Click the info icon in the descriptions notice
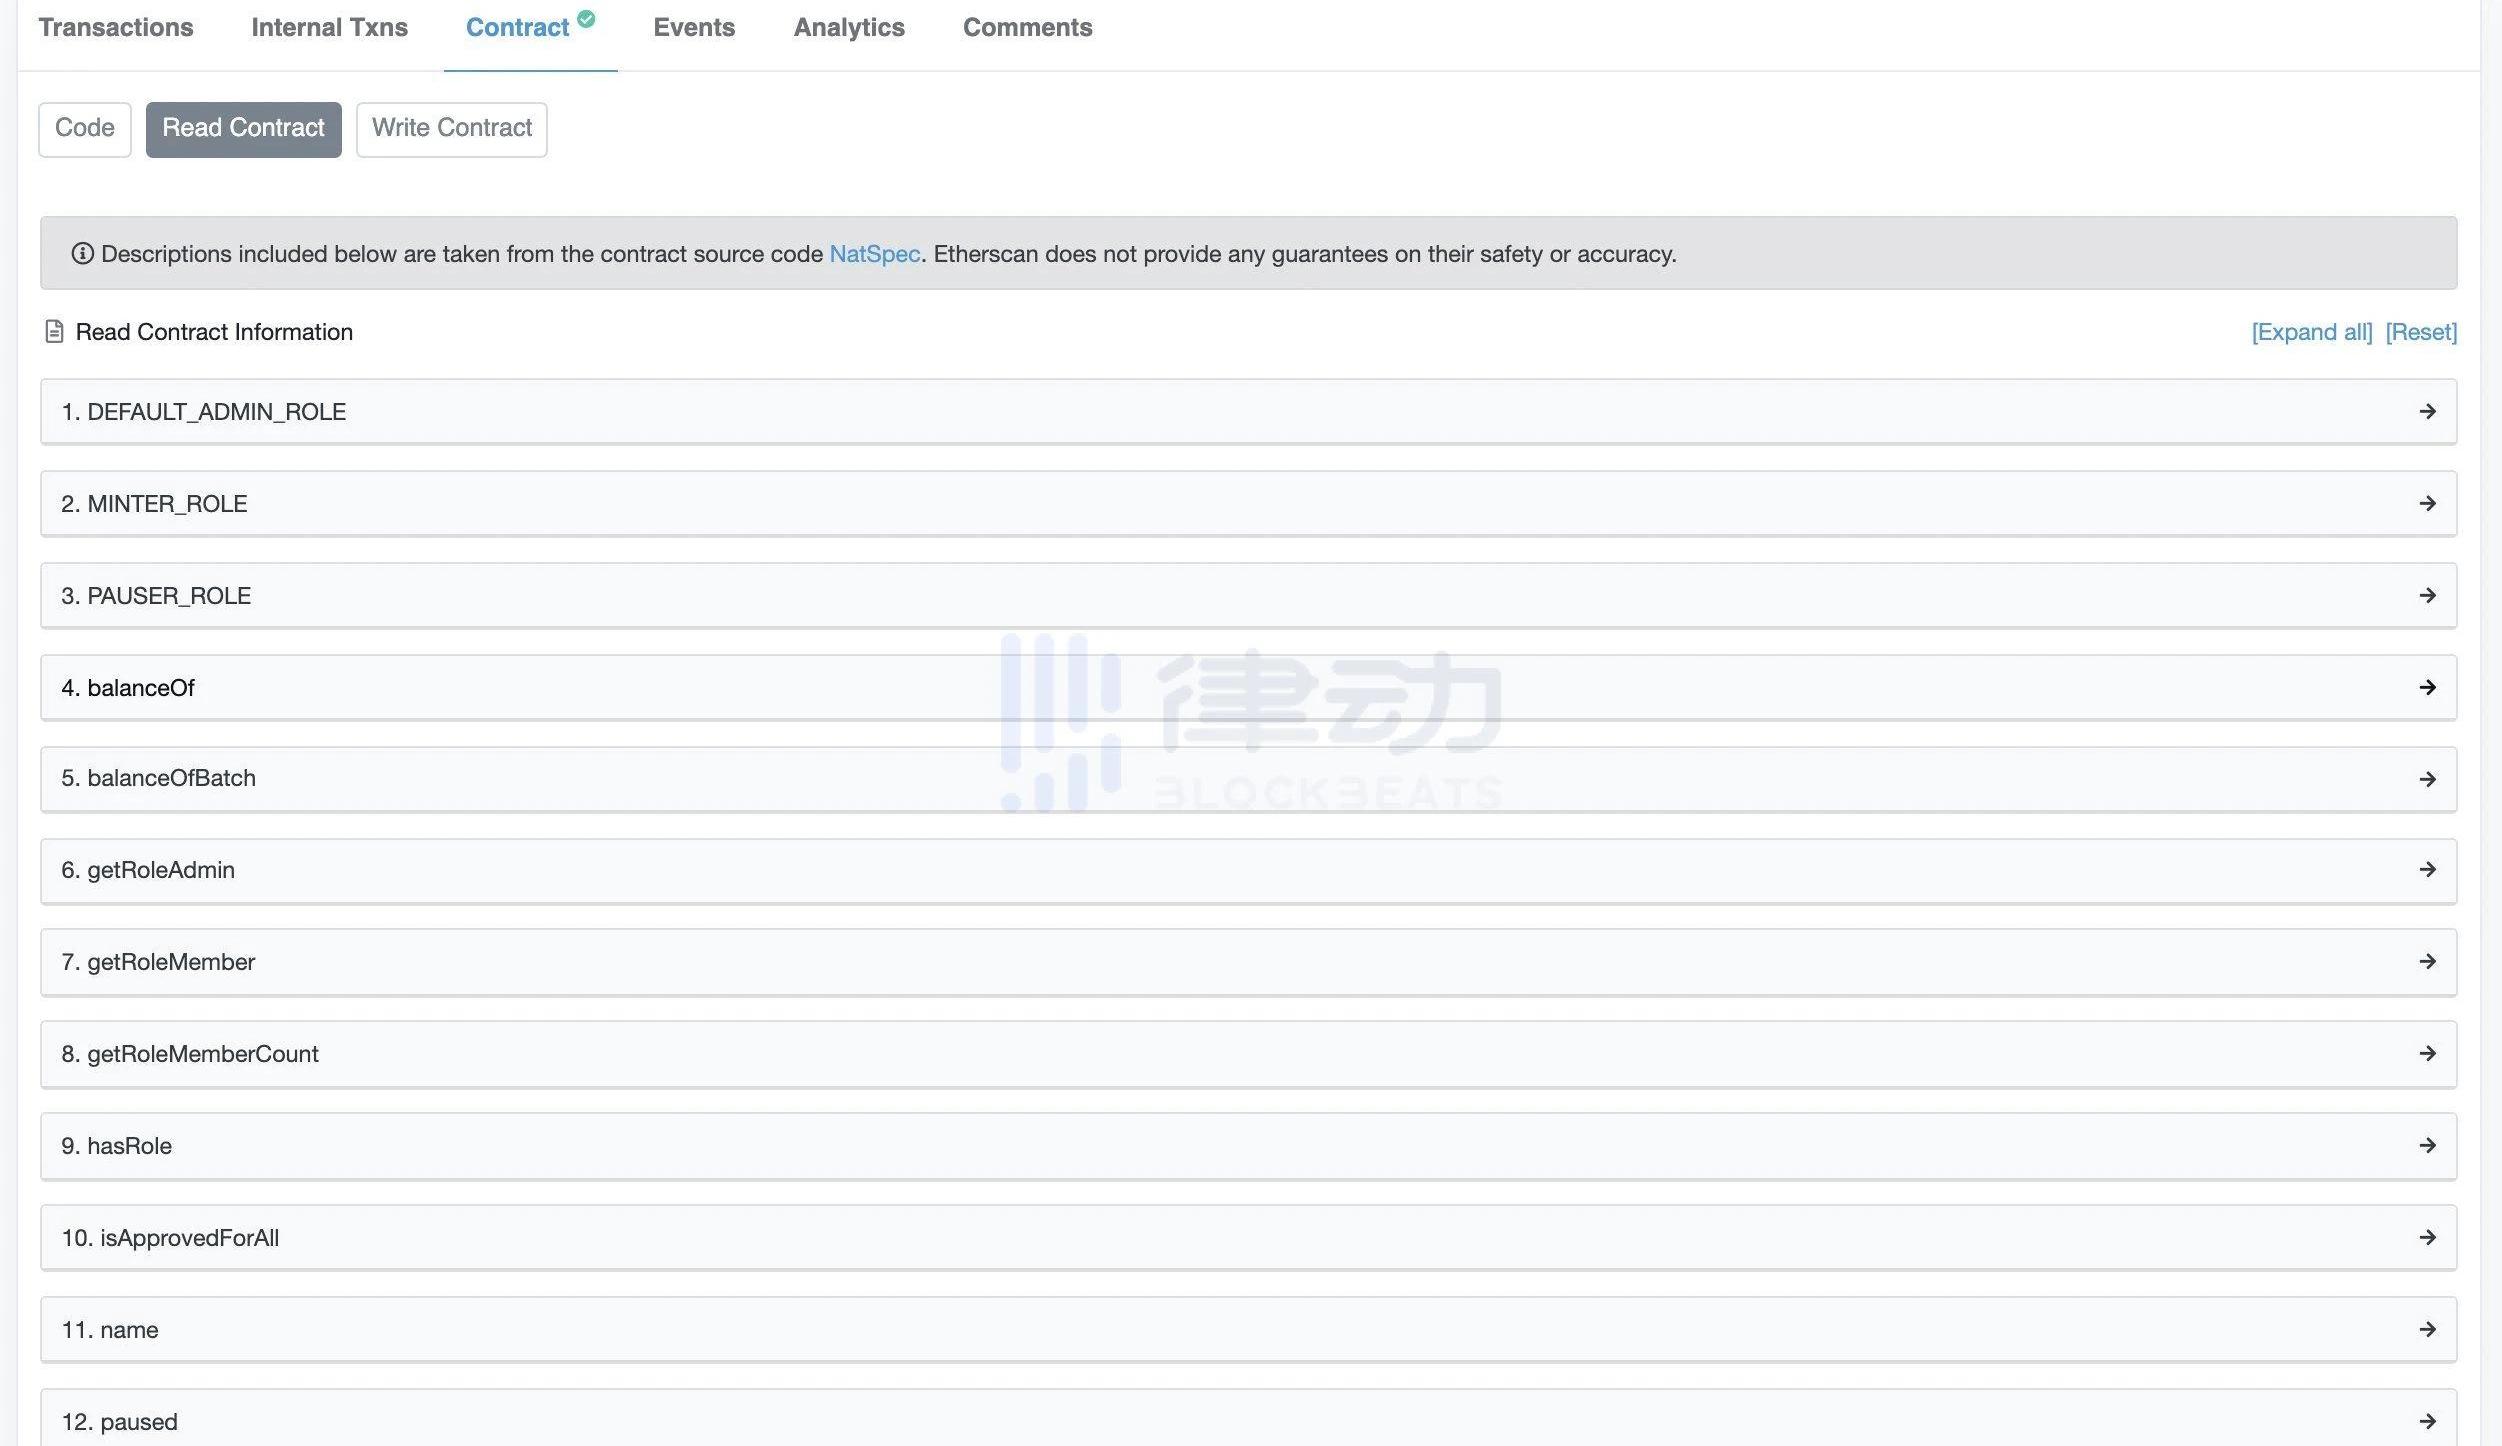The width and height of the screenshot is (2502, 1446). 82,254
